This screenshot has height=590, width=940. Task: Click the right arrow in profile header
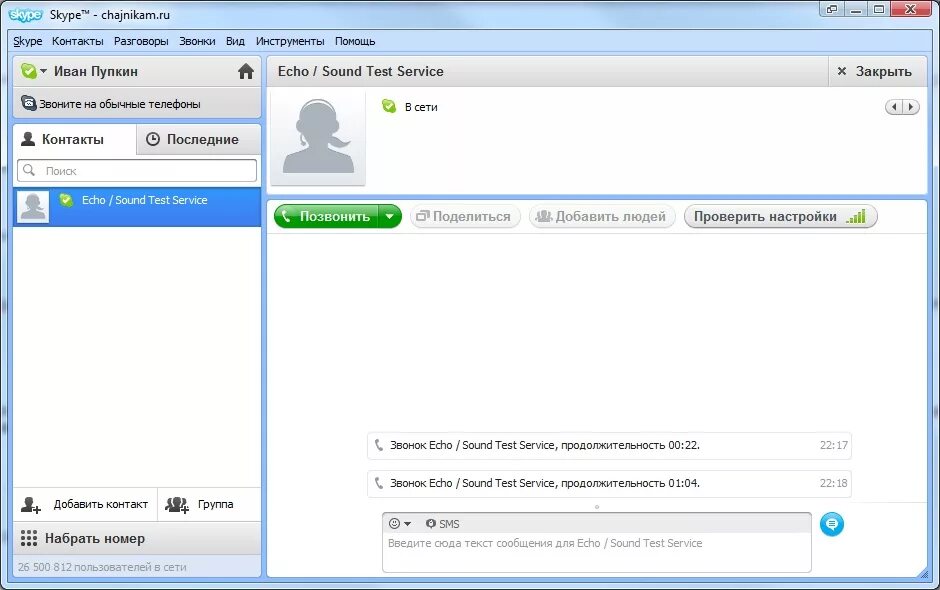[911, 107]
